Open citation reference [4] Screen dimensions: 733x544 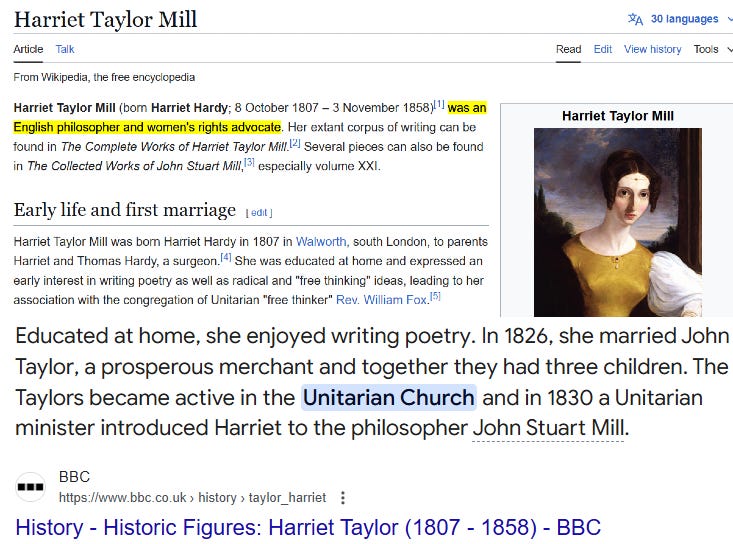(226, 257)
